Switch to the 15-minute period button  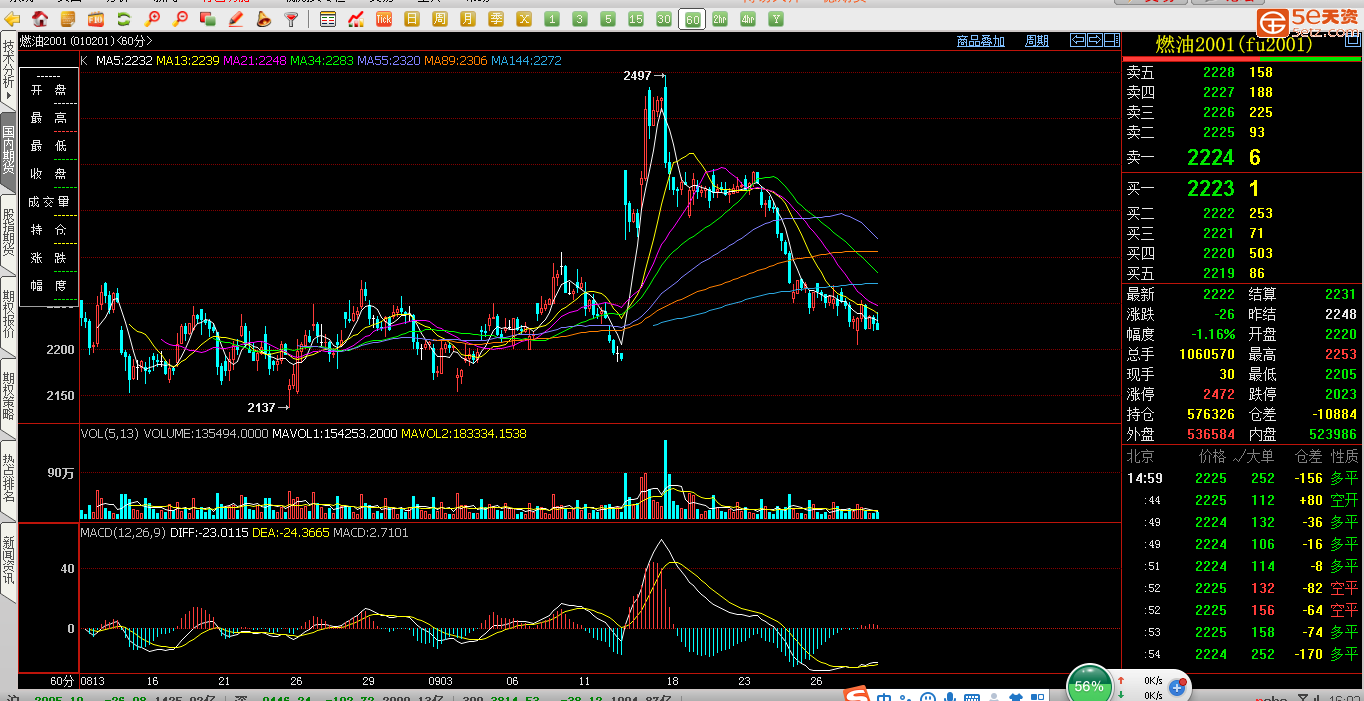tap(636, 19)
